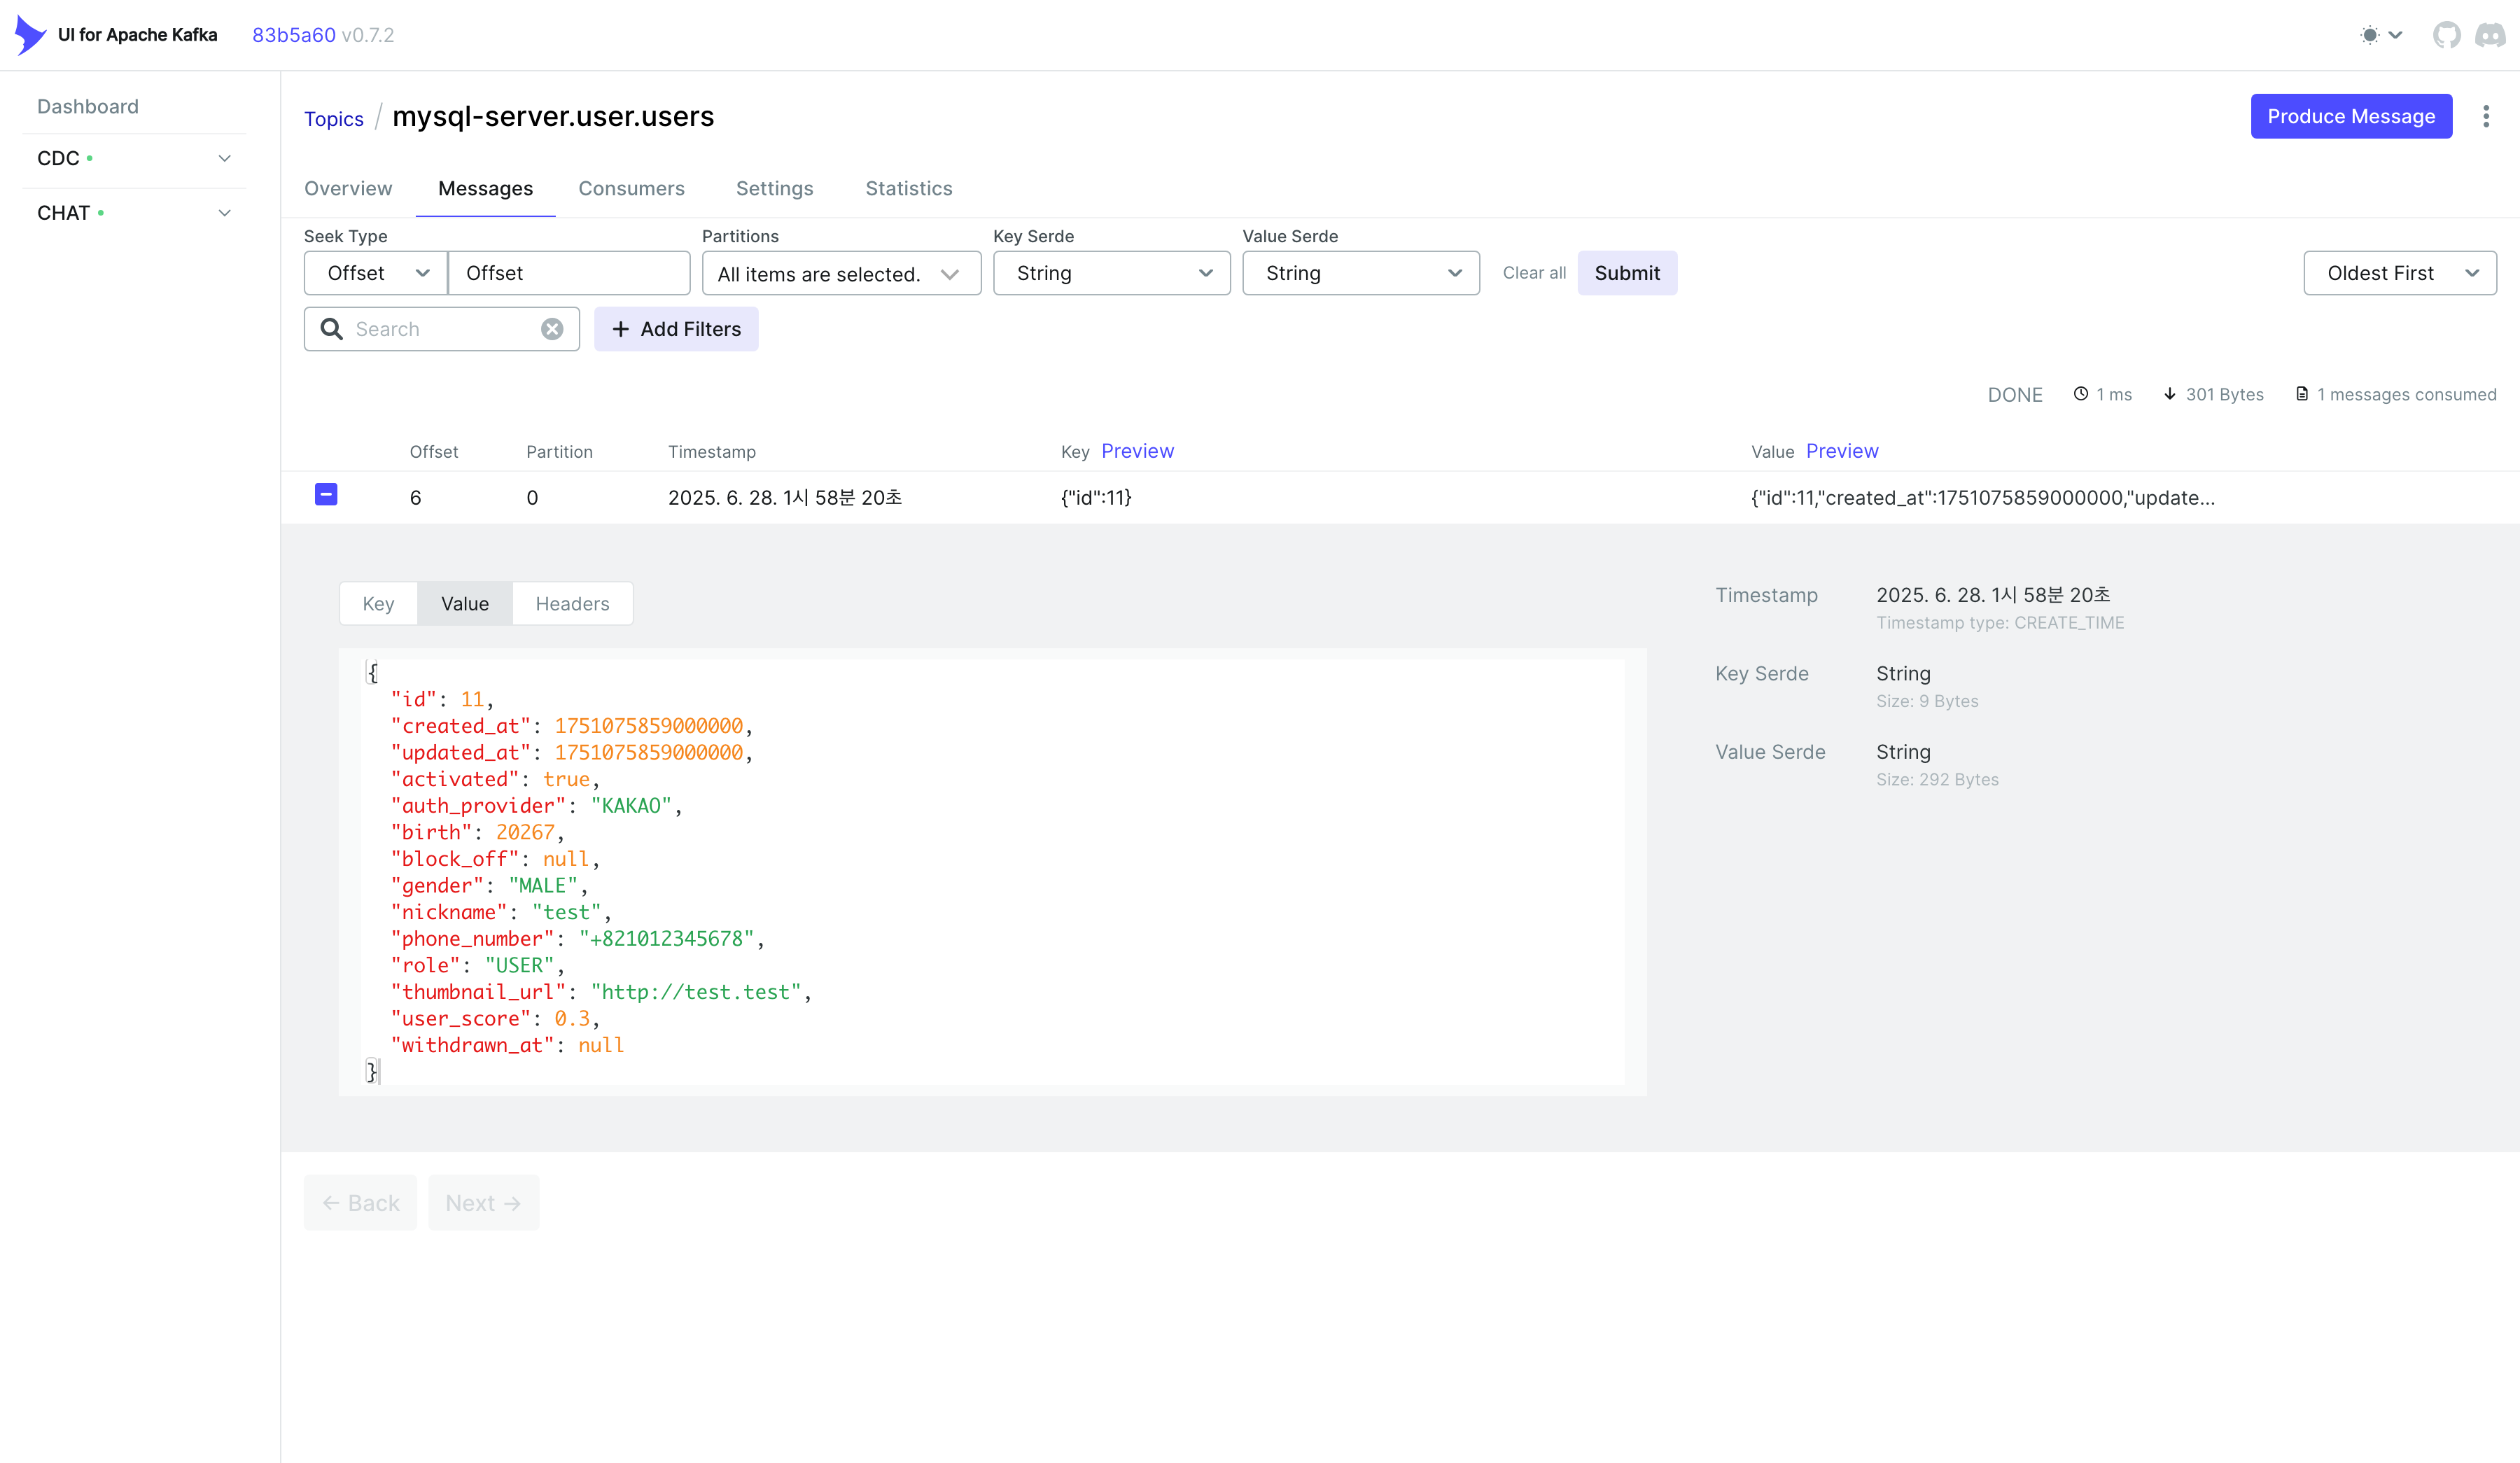
Task: Click the plus icon in Add Filters
Action: coord(621,329)
